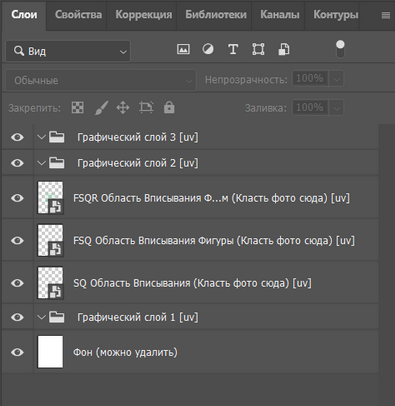395x406 pixels.
Task: Toggle visibility of SQ Область Вписывания layer
Action: [x=17, y=283]
